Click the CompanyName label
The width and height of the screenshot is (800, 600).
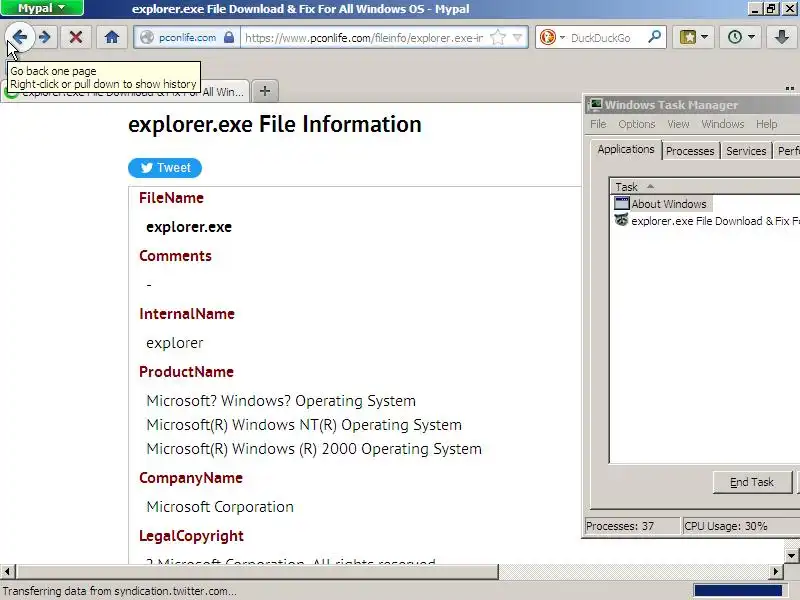(x=191, y=478)
